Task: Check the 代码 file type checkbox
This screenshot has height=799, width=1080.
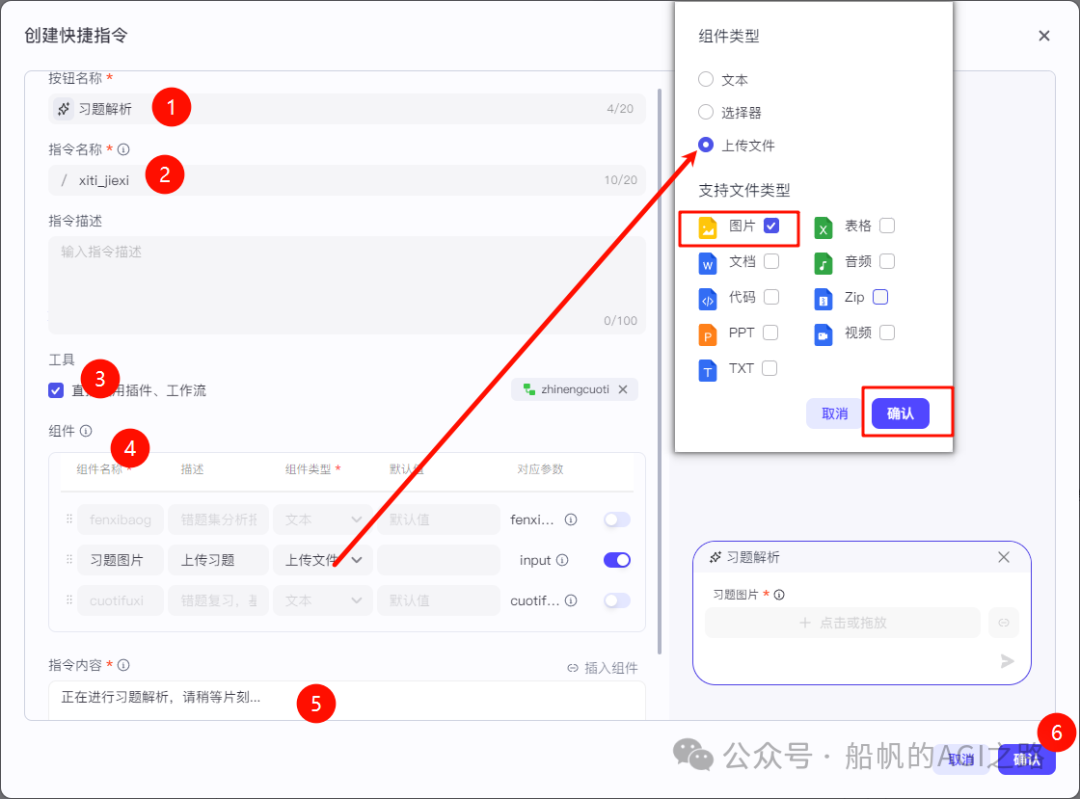Action: (x=771, y=296)
